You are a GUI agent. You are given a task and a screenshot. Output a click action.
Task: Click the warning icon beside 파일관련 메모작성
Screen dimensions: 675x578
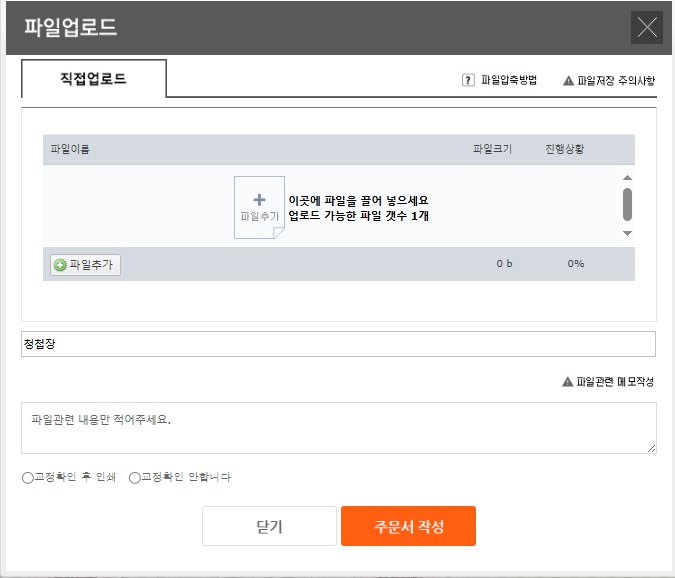pos(567,381)
